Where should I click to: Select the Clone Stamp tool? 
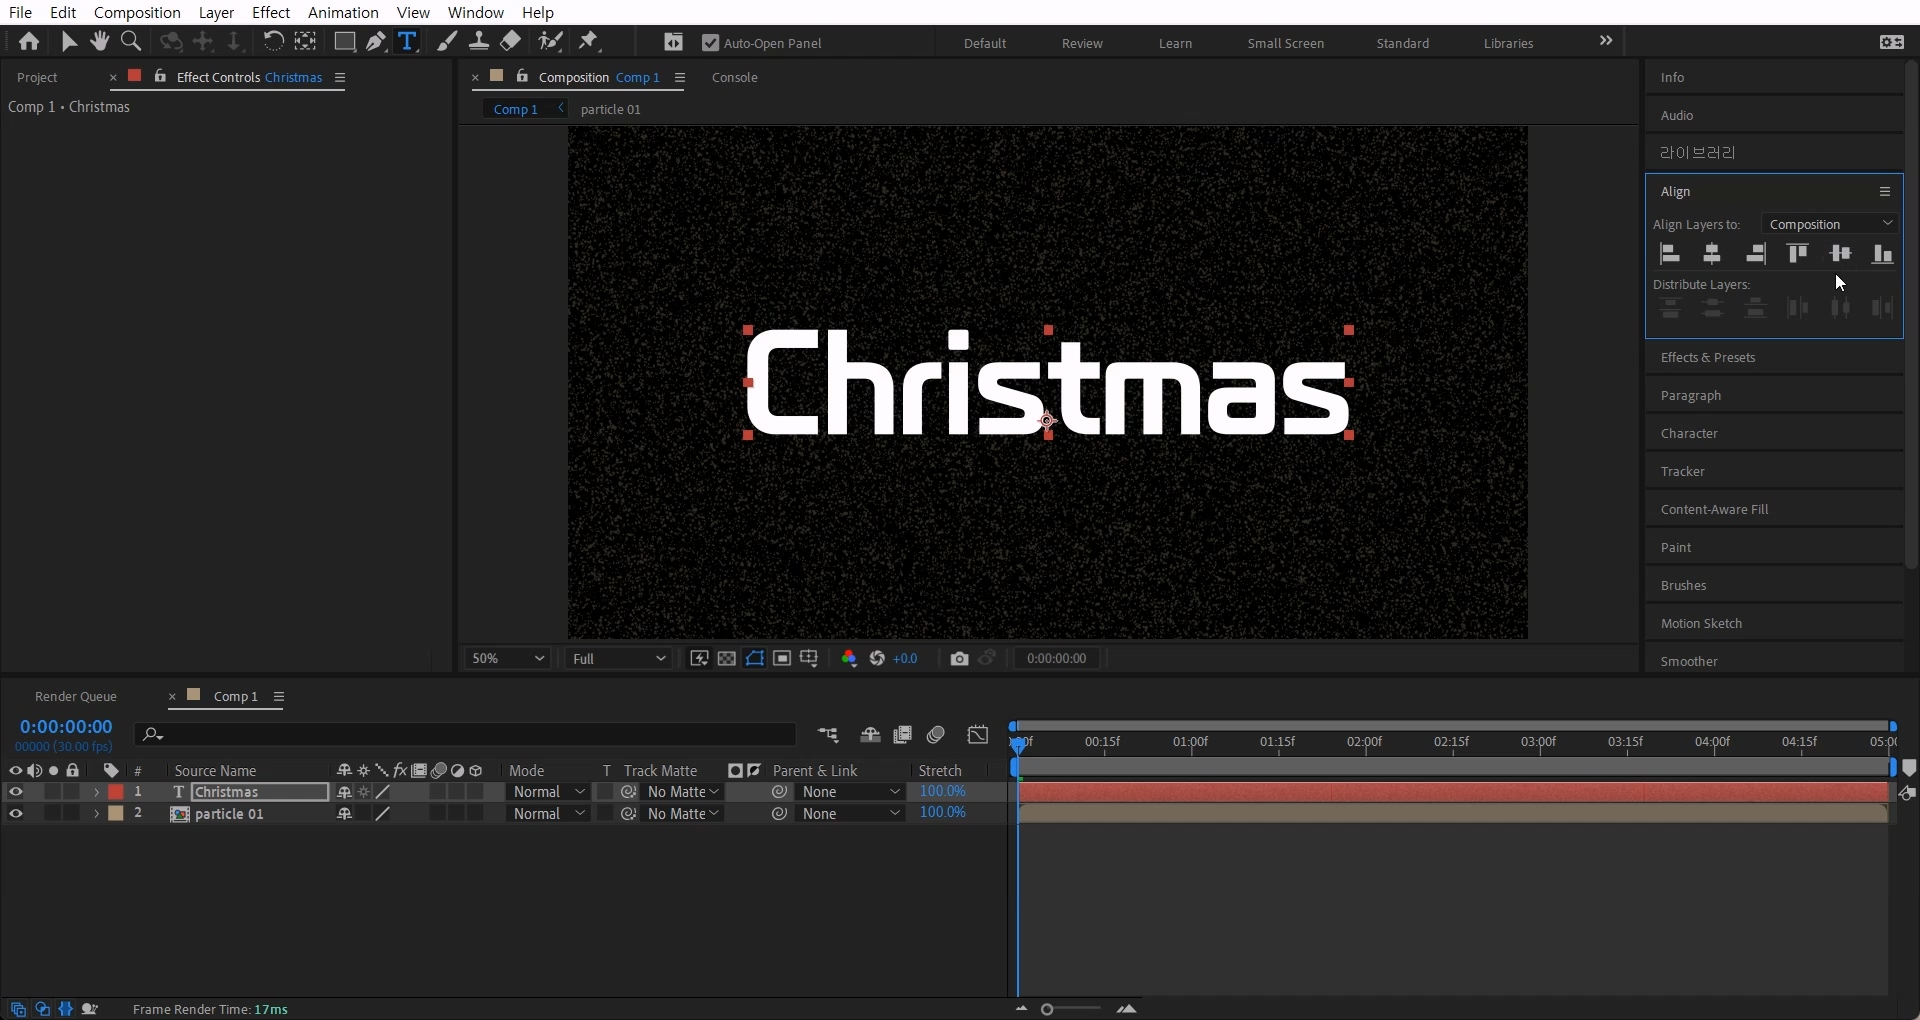479,41
